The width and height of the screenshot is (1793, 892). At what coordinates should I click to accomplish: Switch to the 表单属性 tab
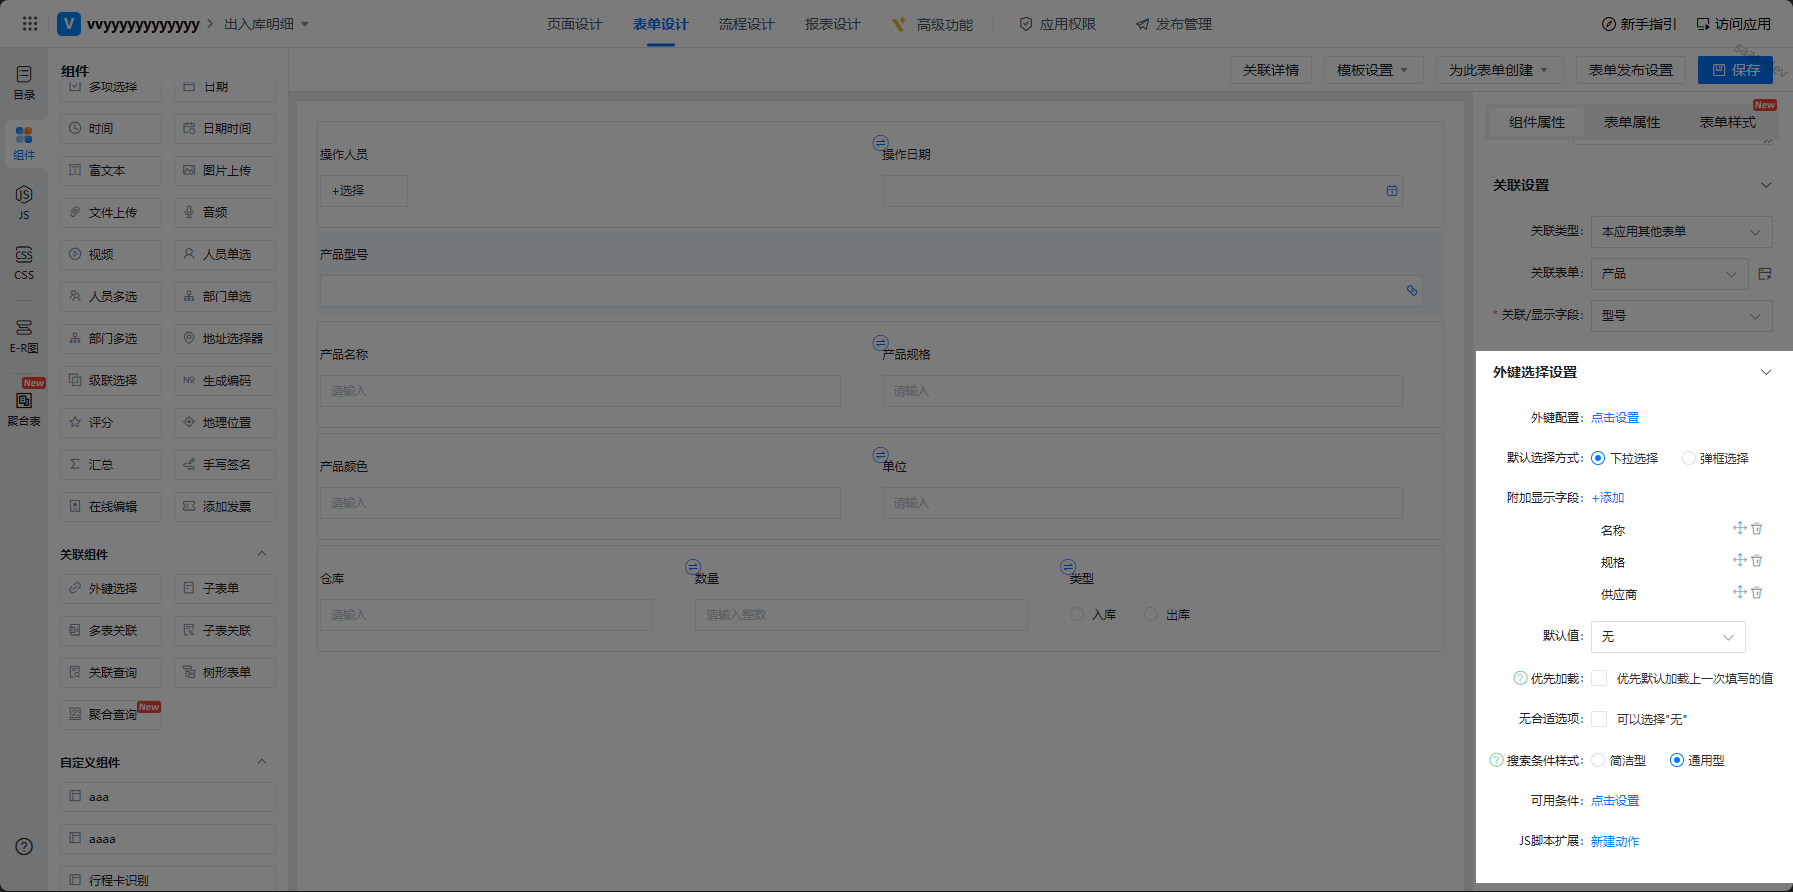[1632, 122]
